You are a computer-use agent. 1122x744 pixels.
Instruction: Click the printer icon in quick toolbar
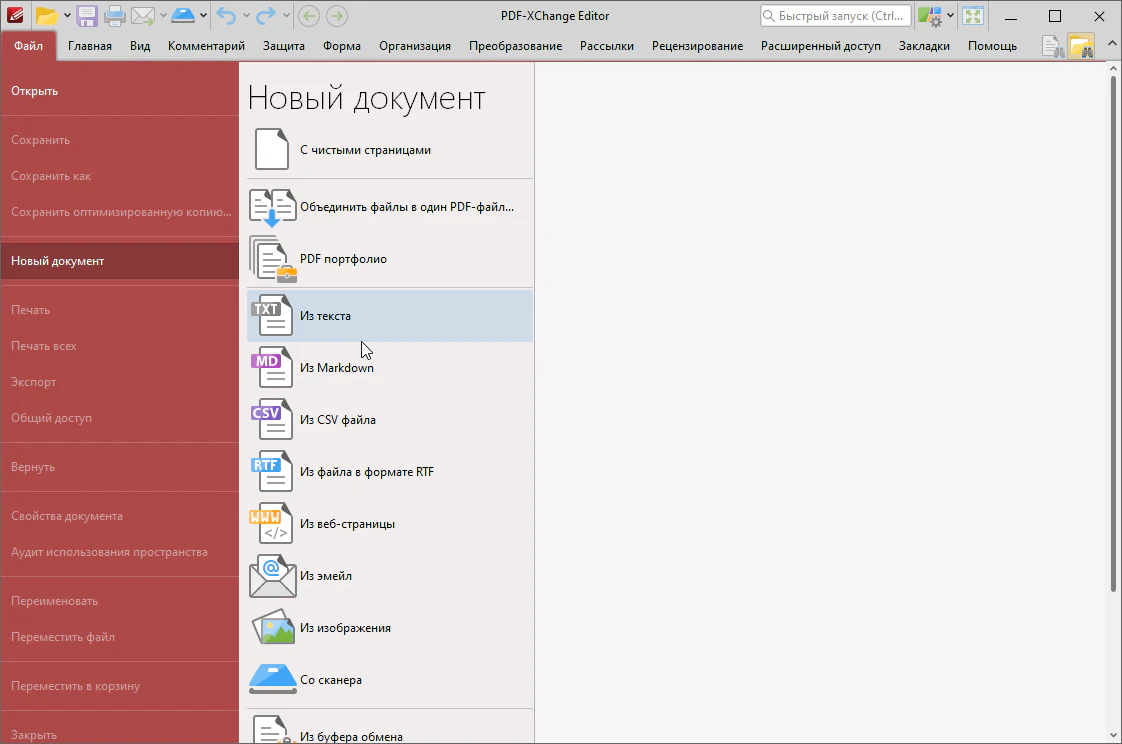115,16
